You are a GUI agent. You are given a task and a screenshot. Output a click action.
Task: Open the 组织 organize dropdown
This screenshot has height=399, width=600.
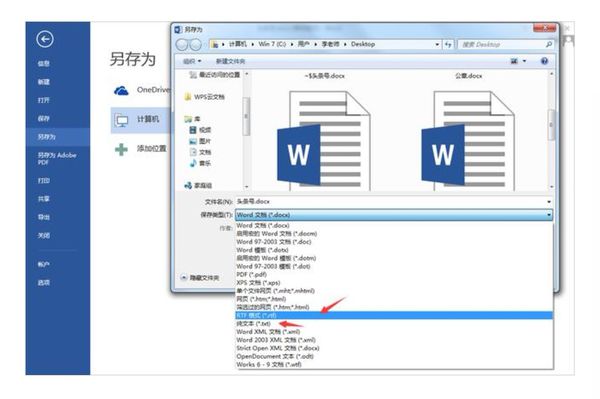pos(192,61)
